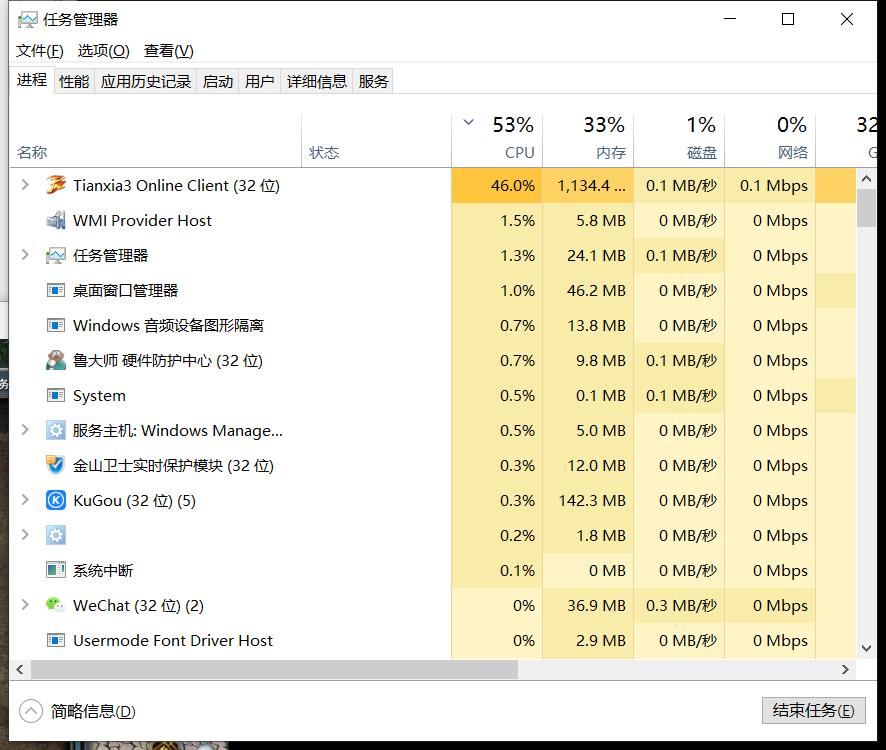Click the WeChat process icon

pos(55,605)
